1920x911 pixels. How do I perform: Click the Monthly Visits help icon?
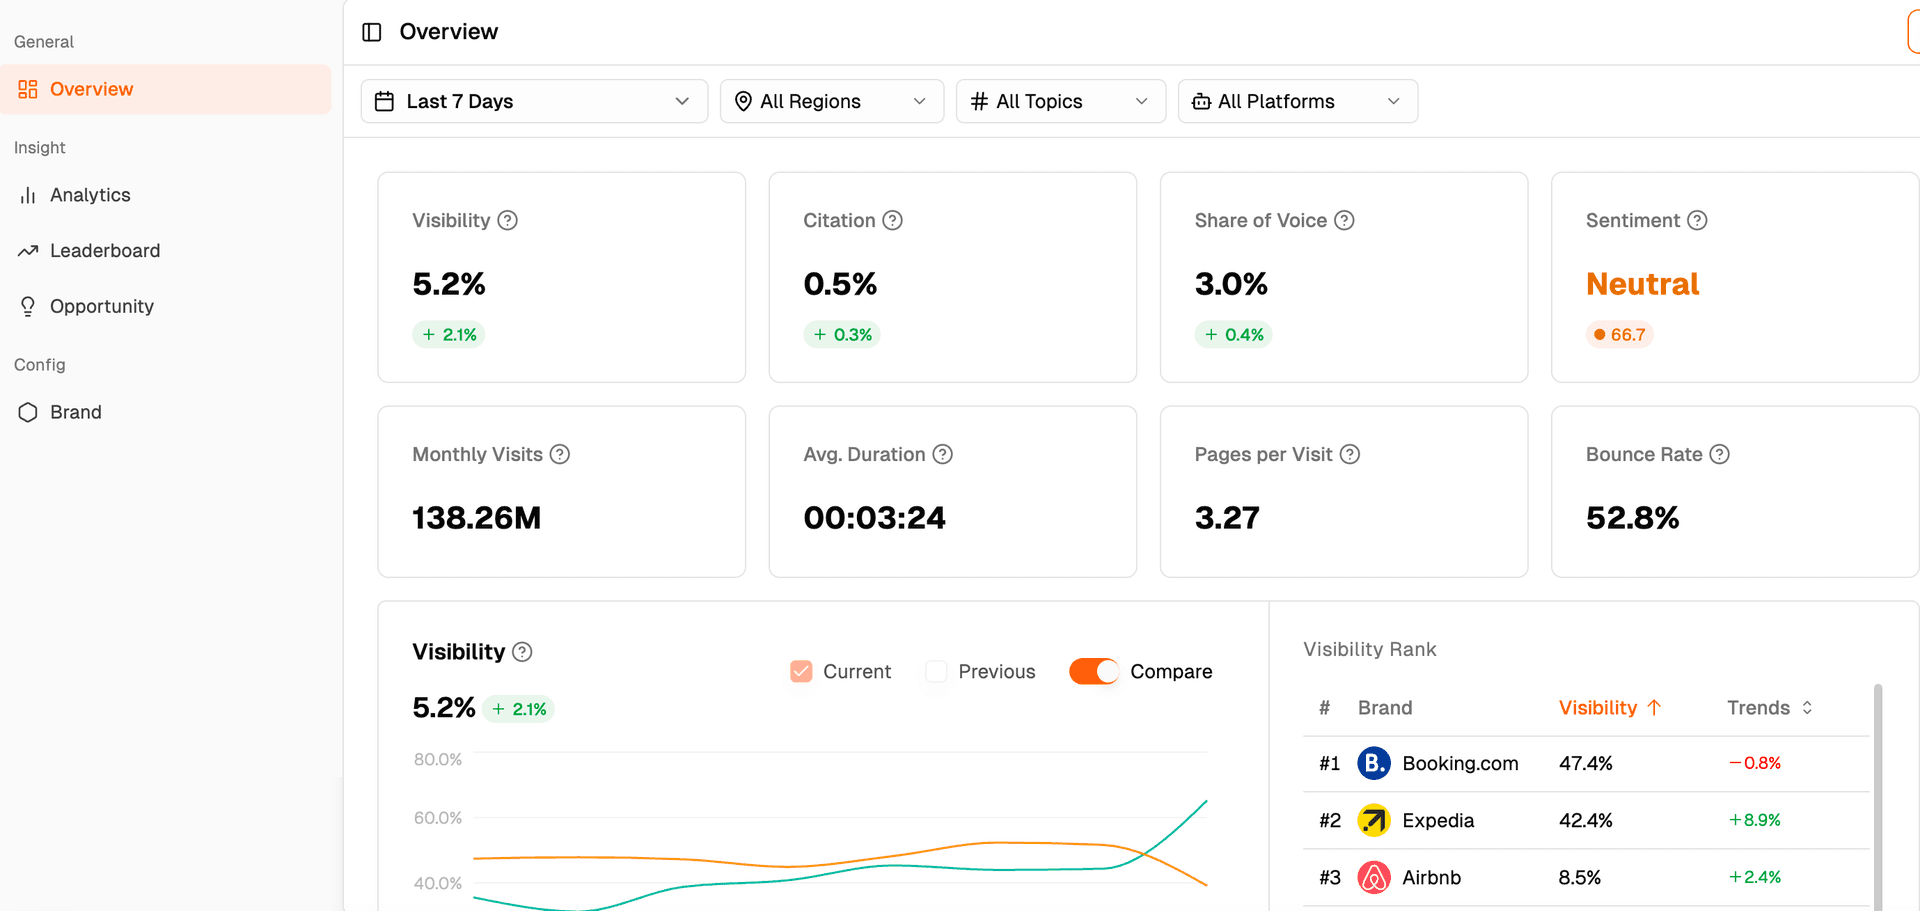(x=560, y=454)
